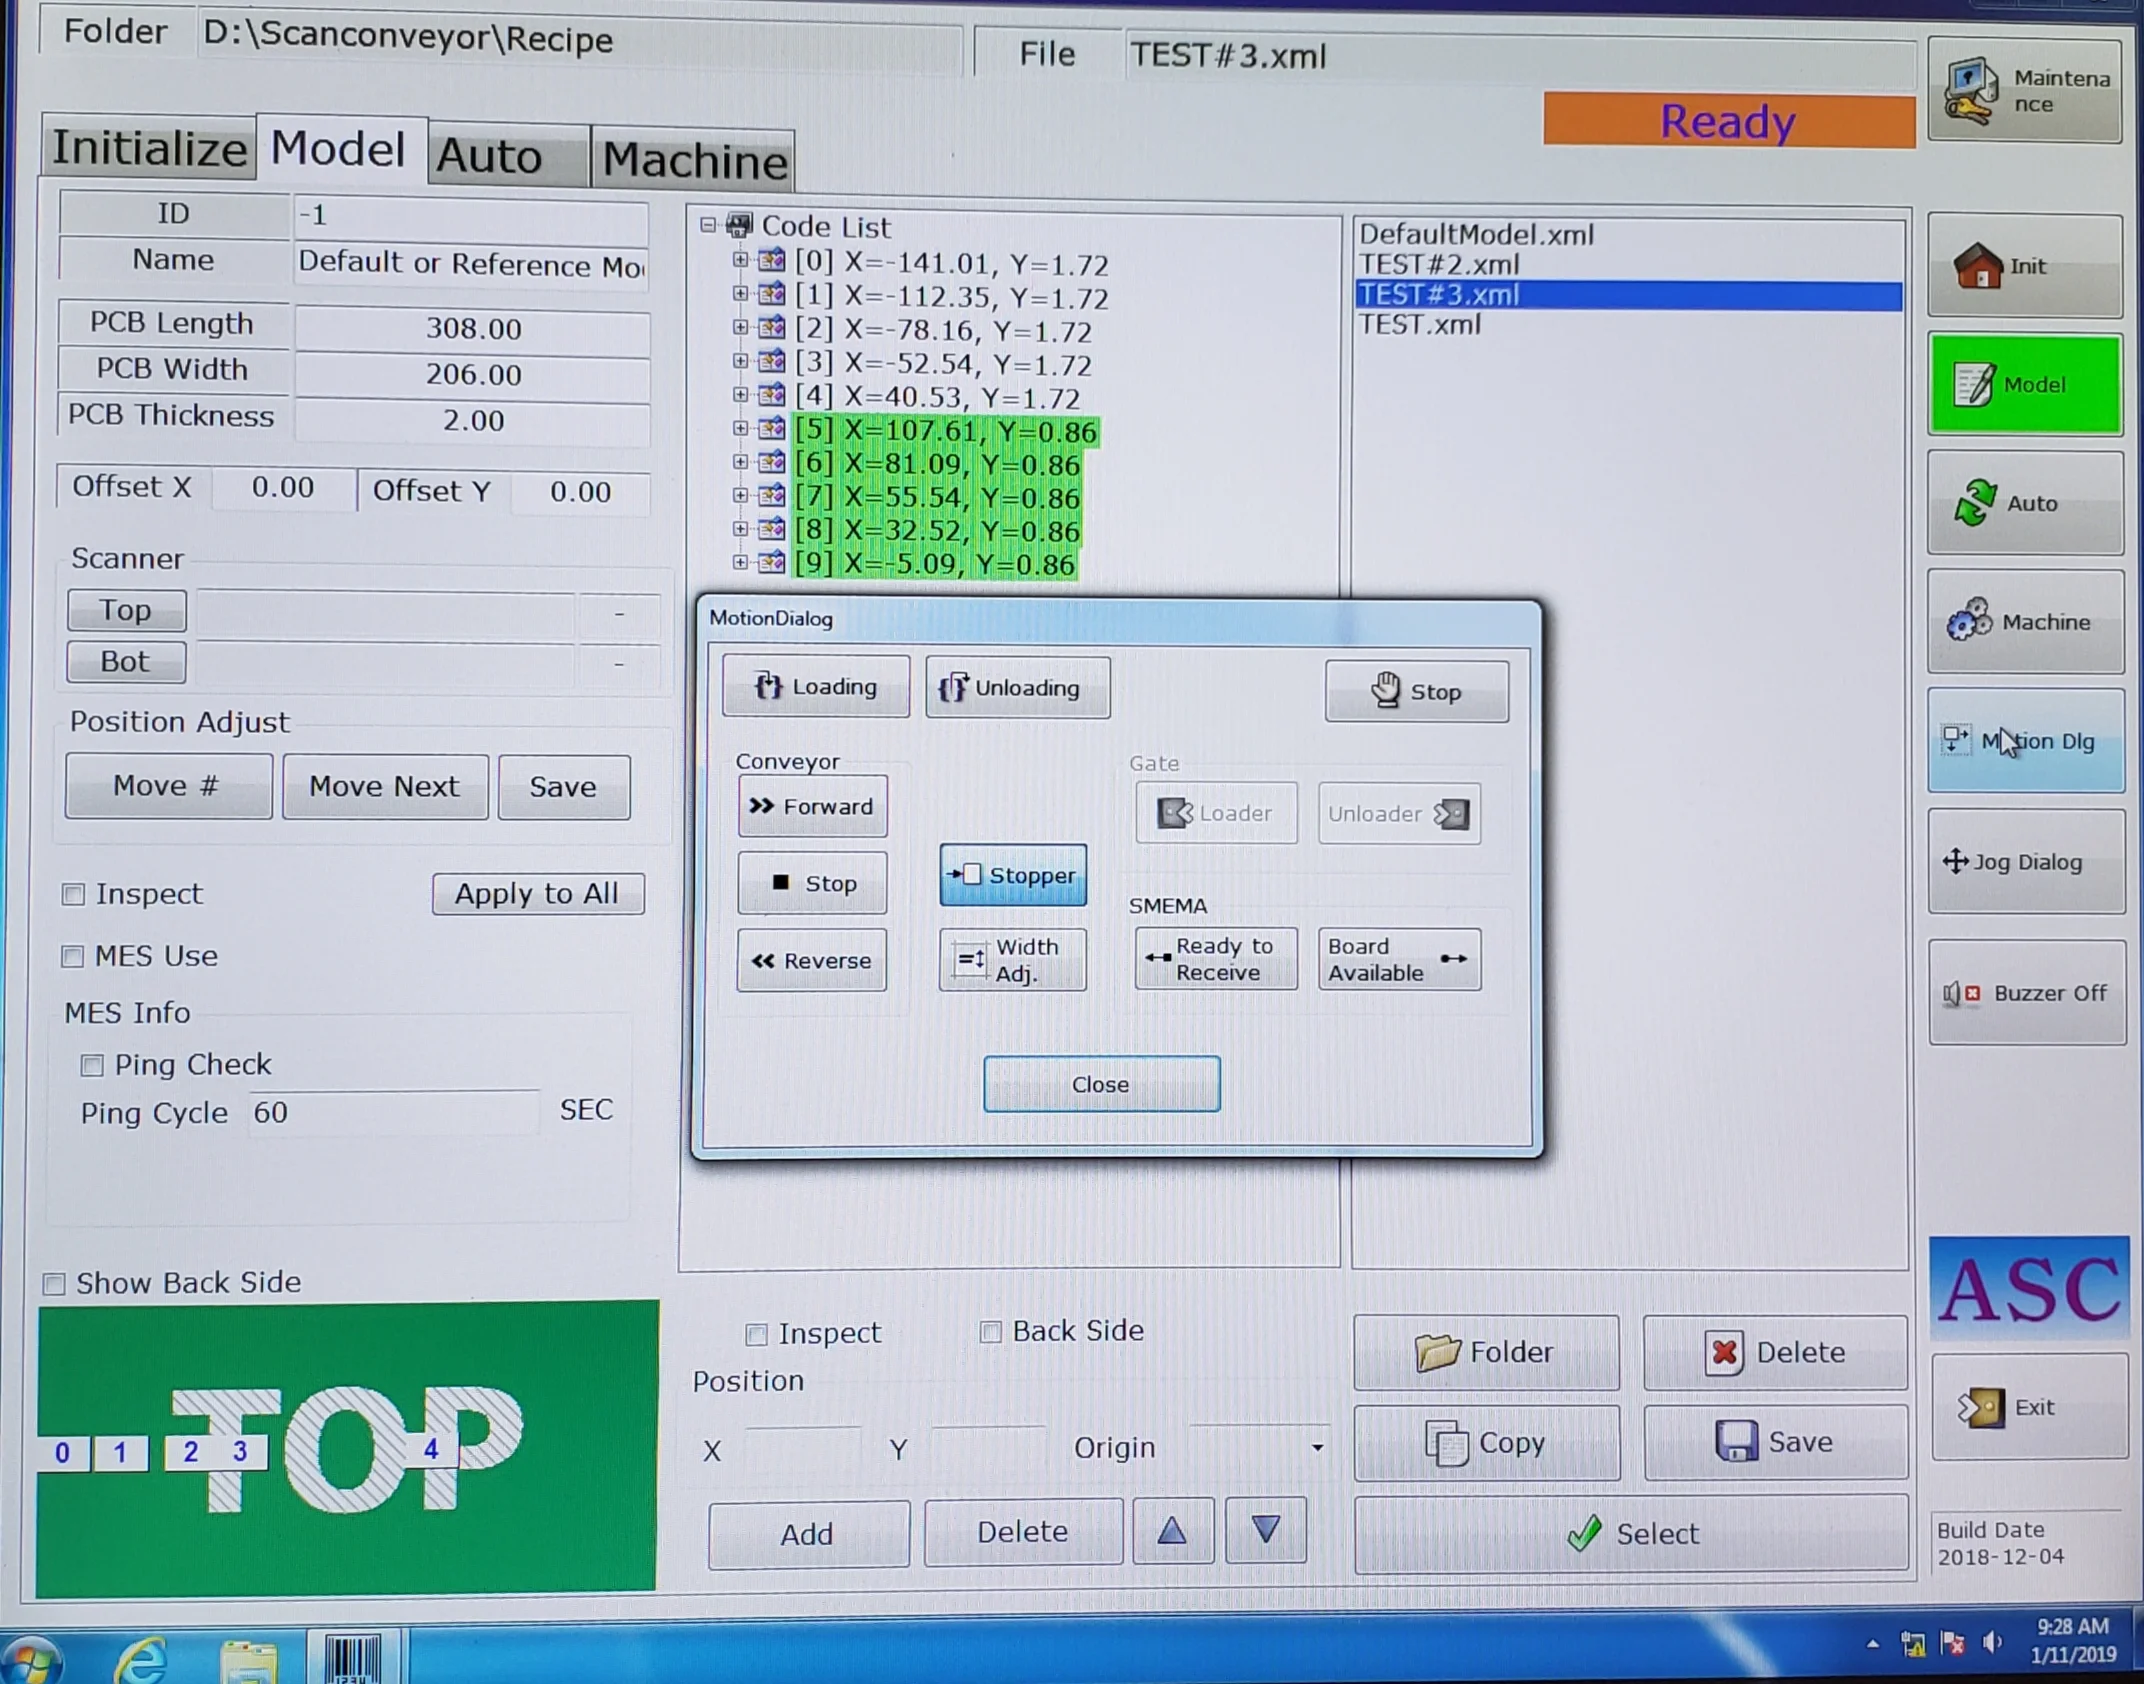Click the barcode app taskbar icon
Screen dimensions: 2144x1684
pyautogui.click(x=352, y=1658)
